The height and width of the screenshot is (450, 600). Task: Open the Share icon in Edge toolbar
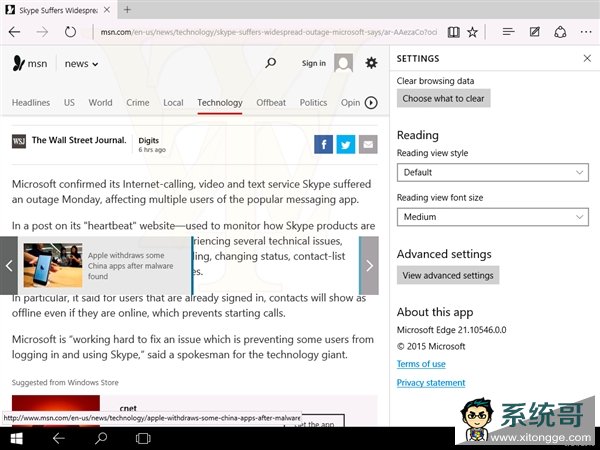[x=560, y=32]
